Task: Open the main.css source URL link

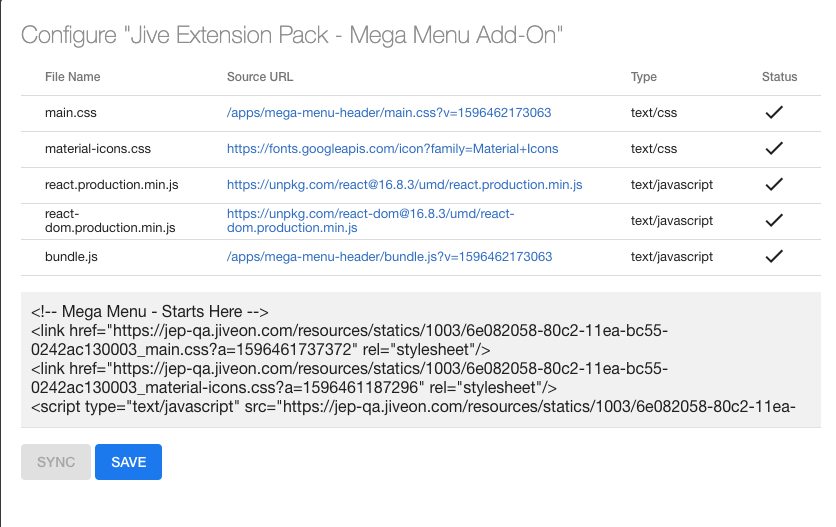Action: 389,113
